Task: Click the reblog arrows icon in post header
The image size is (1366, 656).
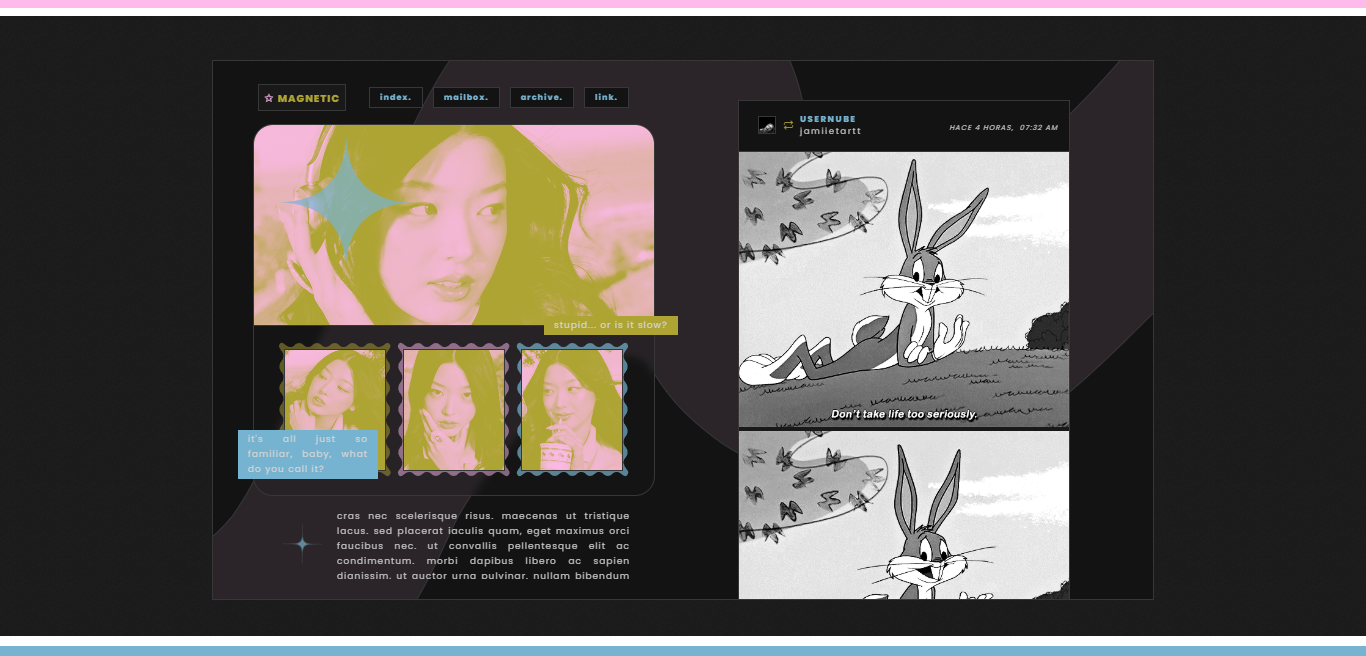Action: point(788,125)
